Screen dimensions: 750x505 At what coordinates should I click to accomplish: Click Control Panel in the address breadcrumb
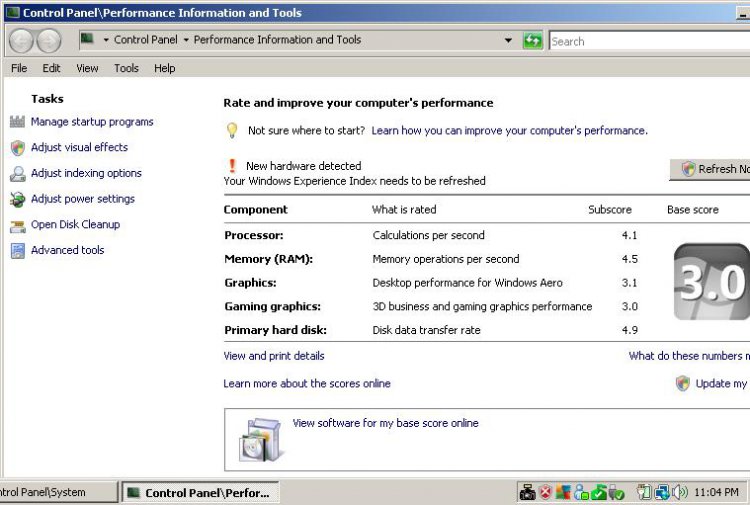145,40
